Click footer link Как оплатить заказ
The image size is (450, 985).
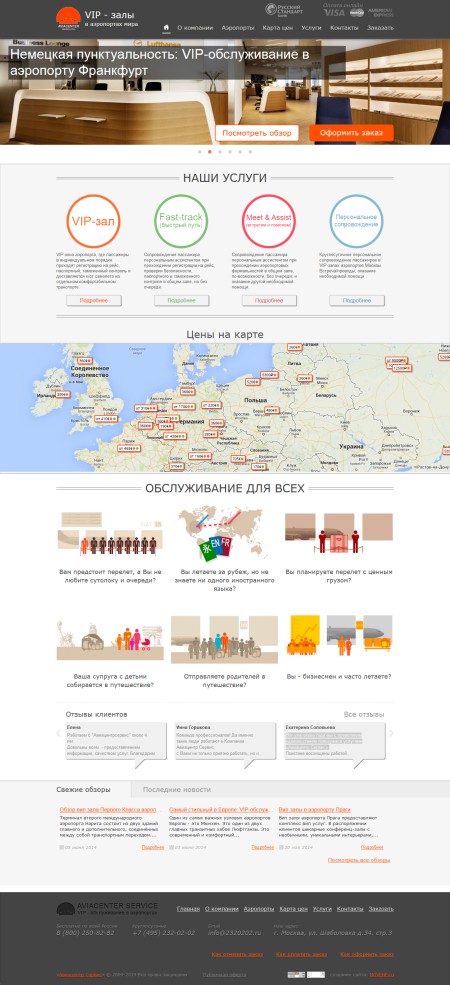pos(302,954)
